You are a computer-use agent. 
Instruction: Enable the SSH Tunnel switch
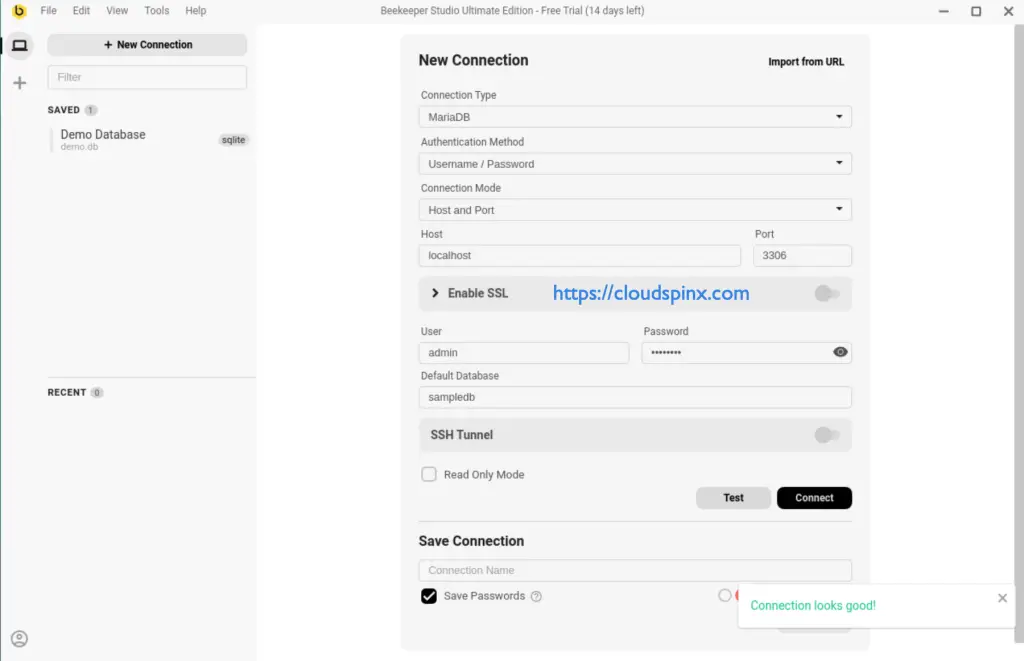point(826,435)
